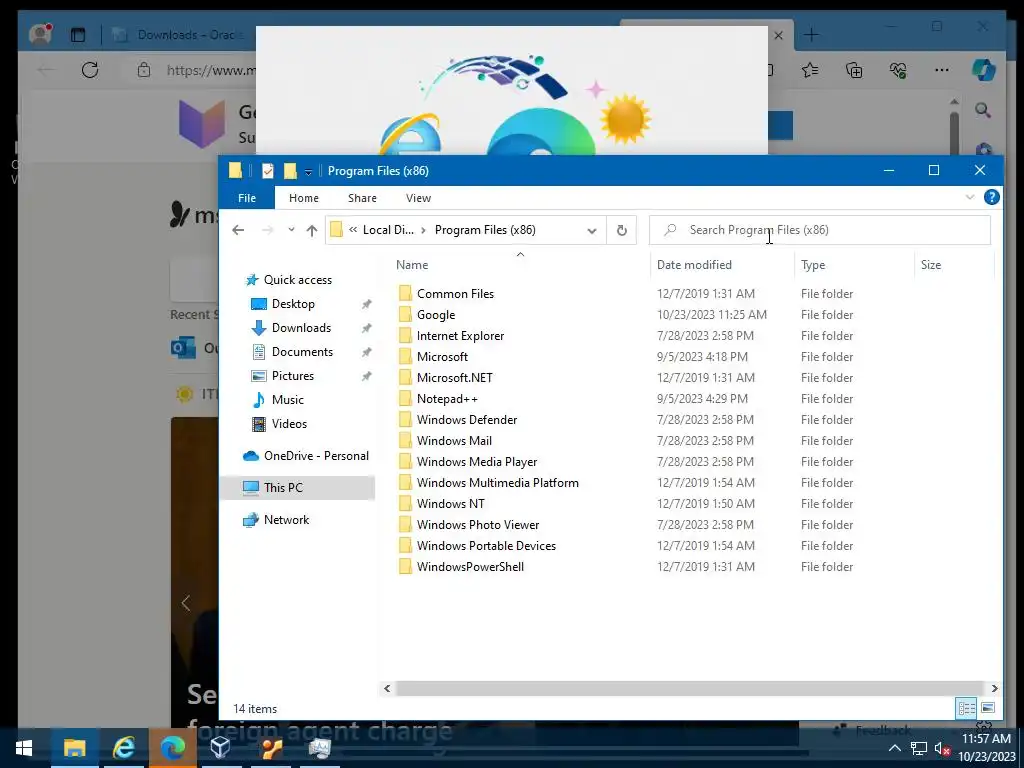Image resolution: width=1024 pixels, height=768 pixels.
Task: Go up one folder level arrow
Action: [x=312, y=230]
